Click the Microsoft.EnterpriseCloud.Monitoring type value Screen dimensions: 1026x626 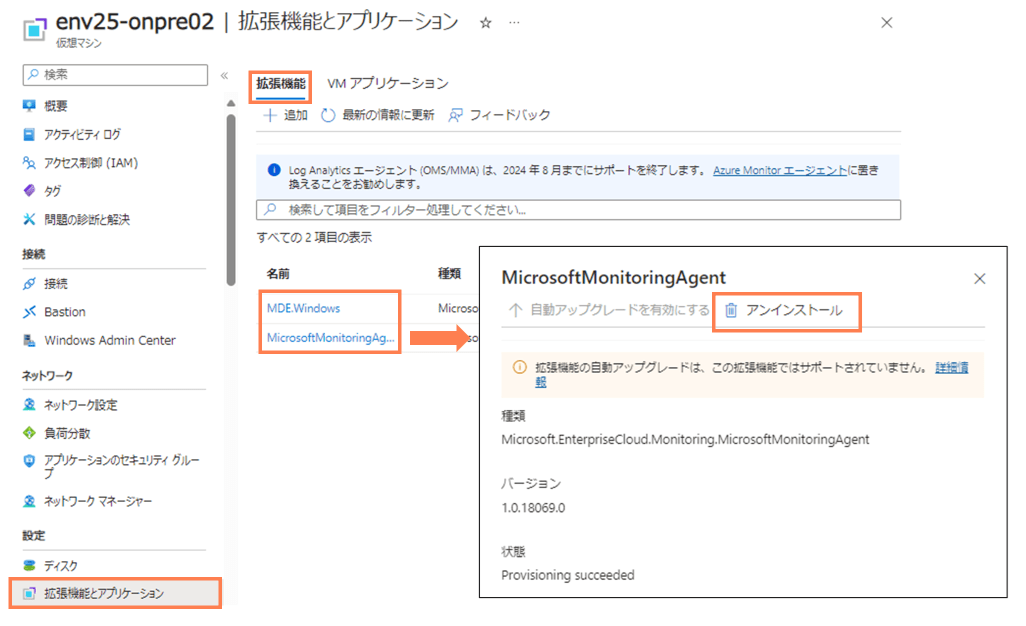coord(685,440)
